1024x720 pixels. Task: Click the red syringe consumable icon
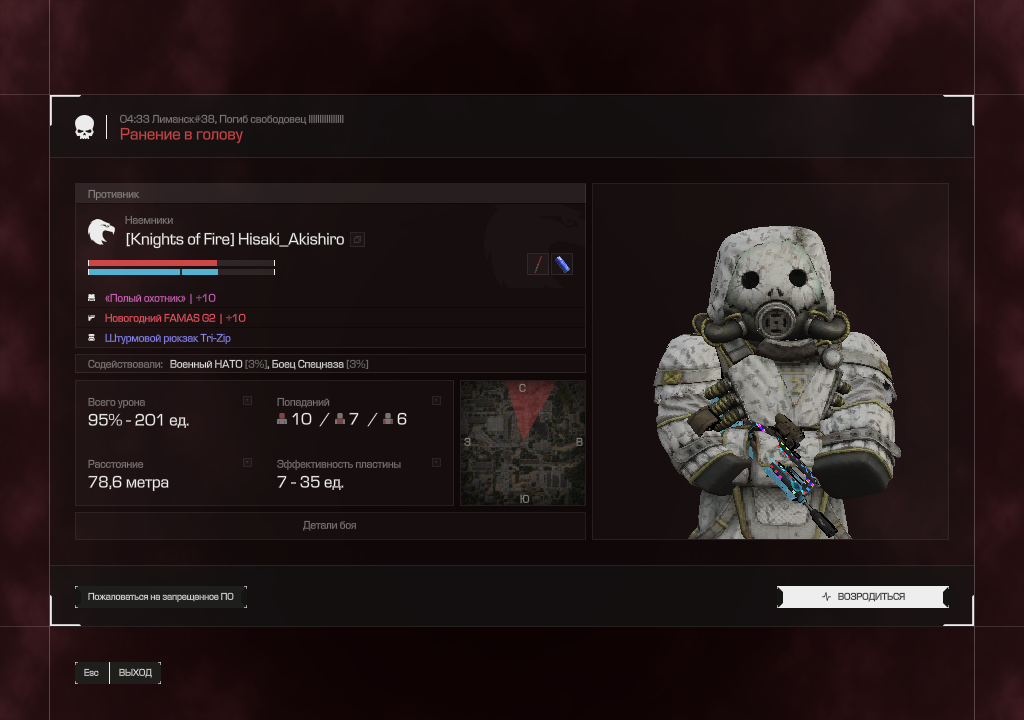click(537, 264)
